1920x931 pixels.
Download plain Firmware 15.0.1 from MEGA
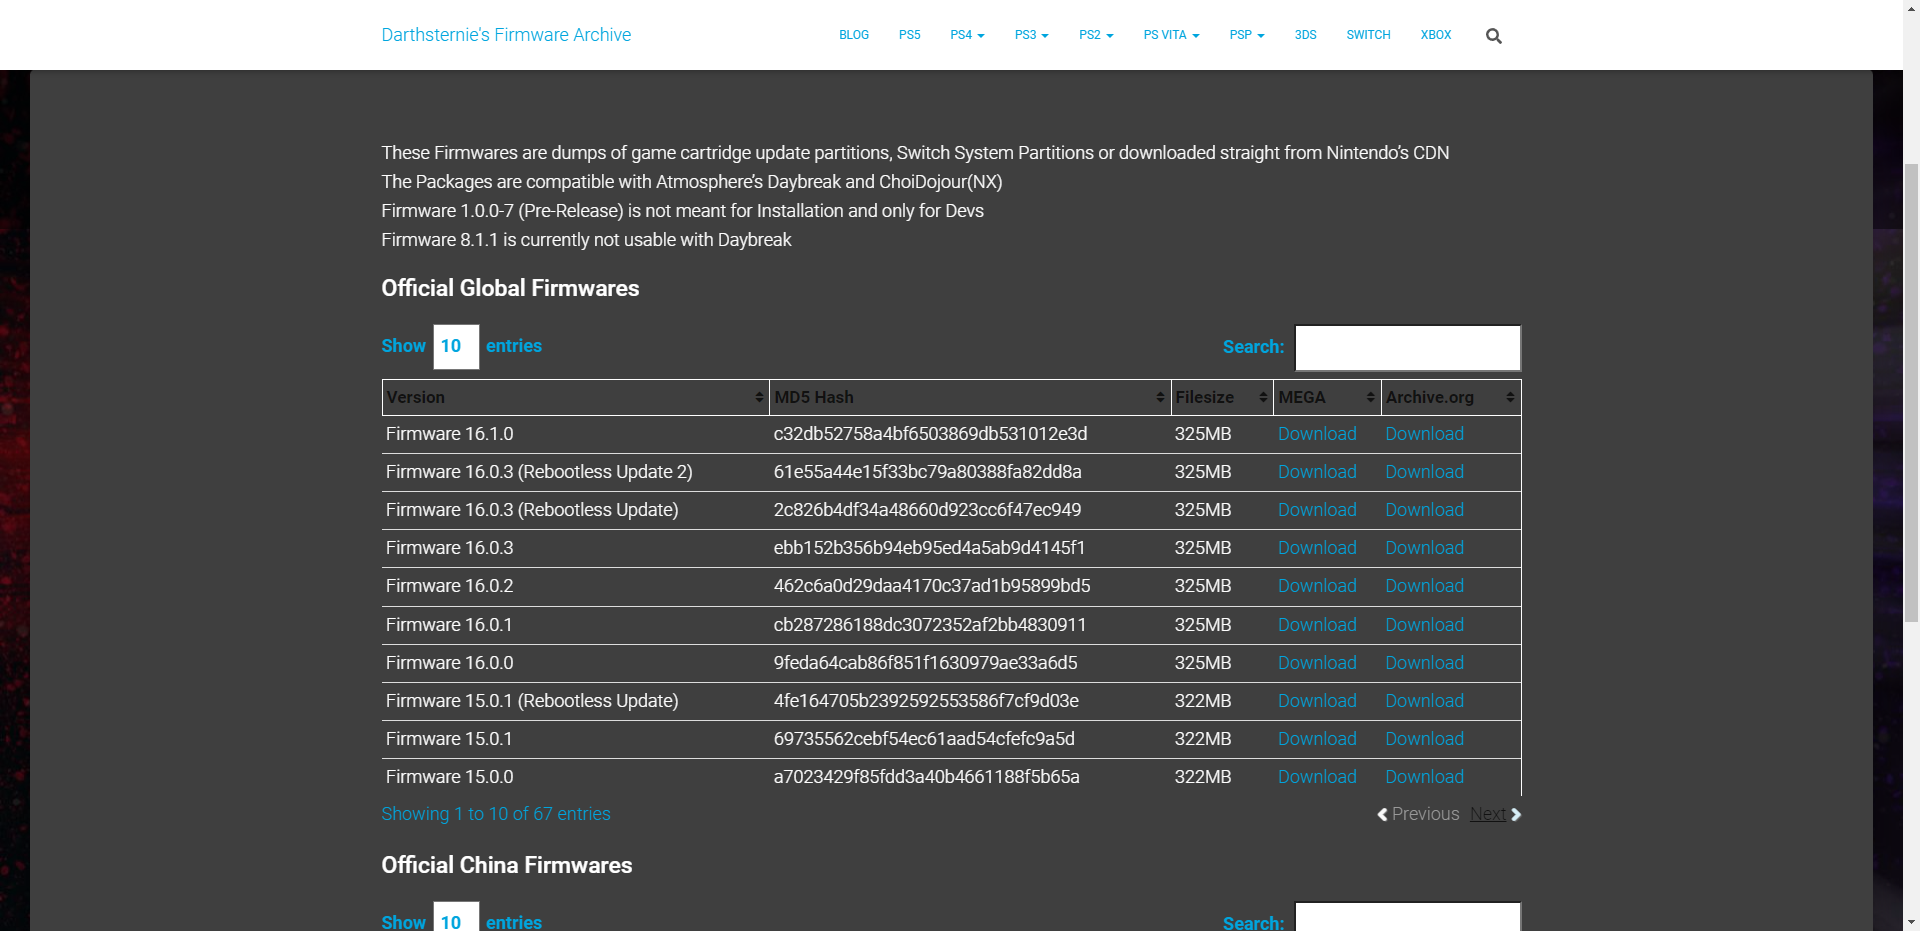(1317, 739)
